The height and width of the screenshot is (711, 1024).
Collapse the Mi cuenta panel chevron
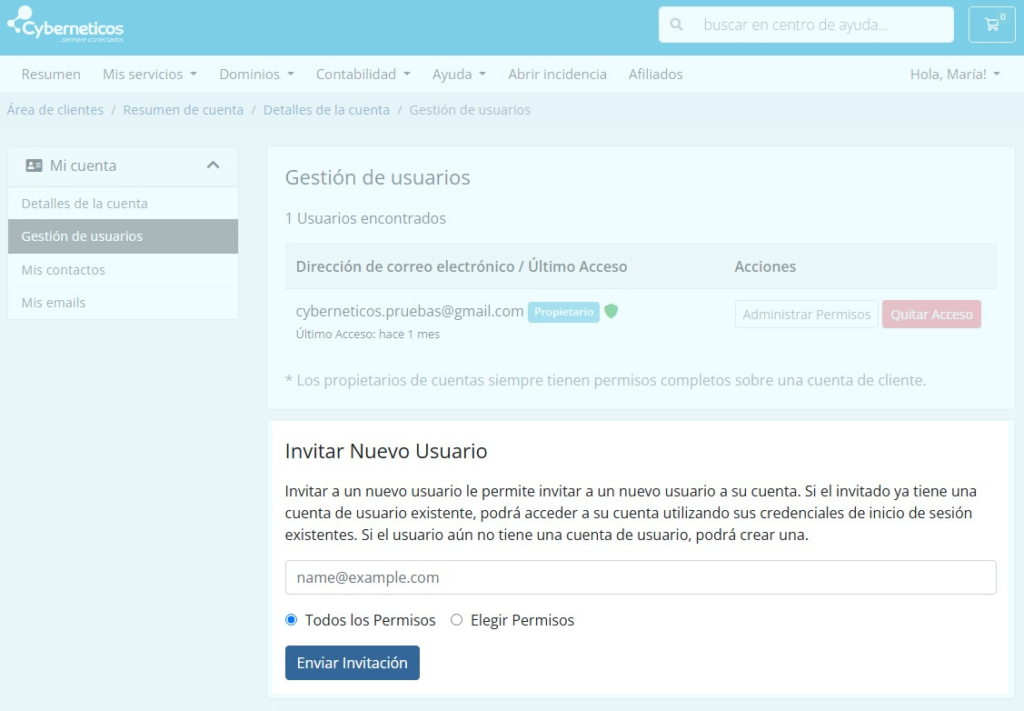(x=213, y=166)
